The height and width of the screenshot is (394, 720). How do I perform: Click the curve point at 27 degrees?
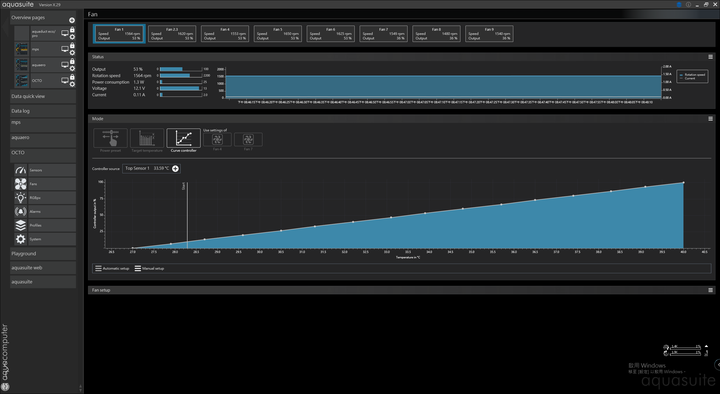(x=133, y=248)
